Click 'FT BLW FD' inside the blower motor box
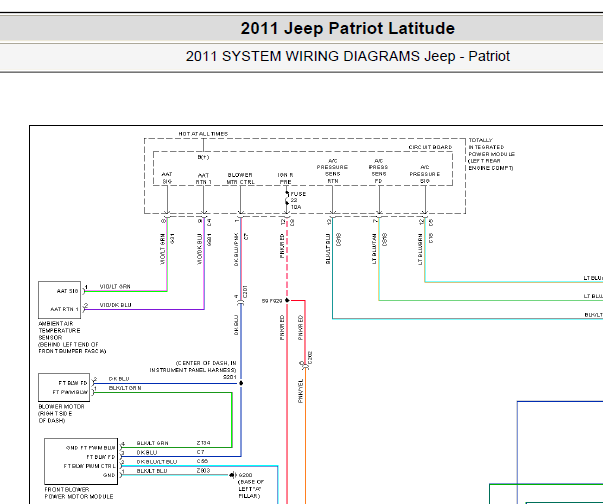This screenshot has height=504, width=603. tap(73, 383)
